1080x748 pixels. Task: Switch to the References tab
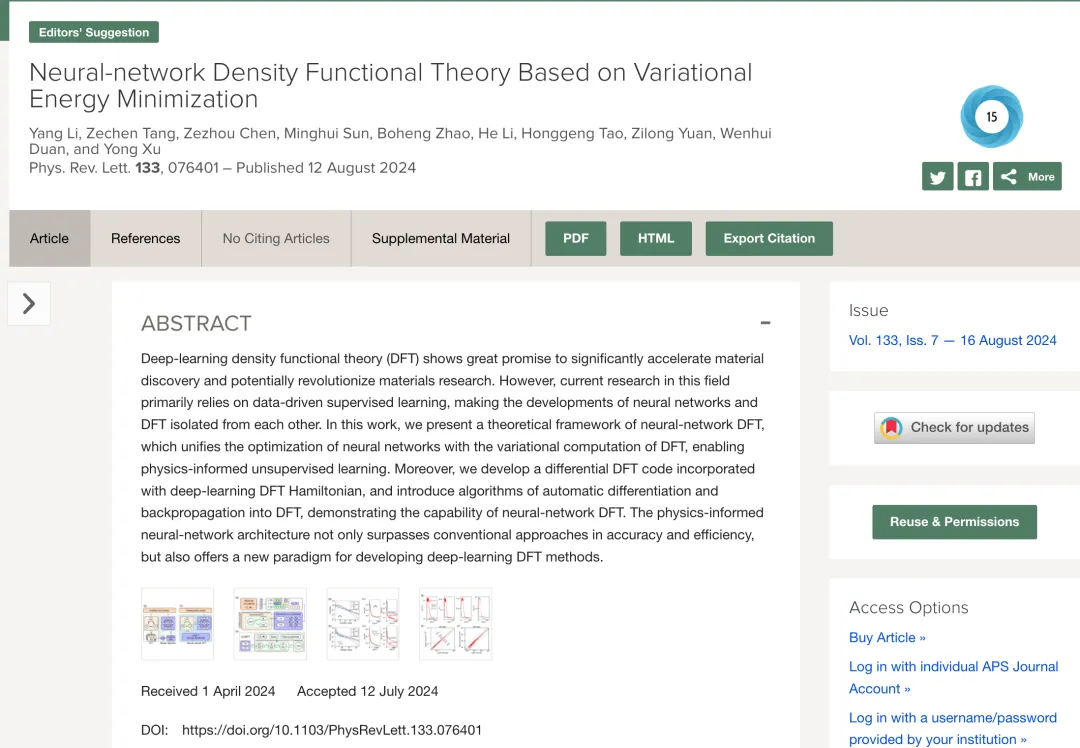coord(146,238)
